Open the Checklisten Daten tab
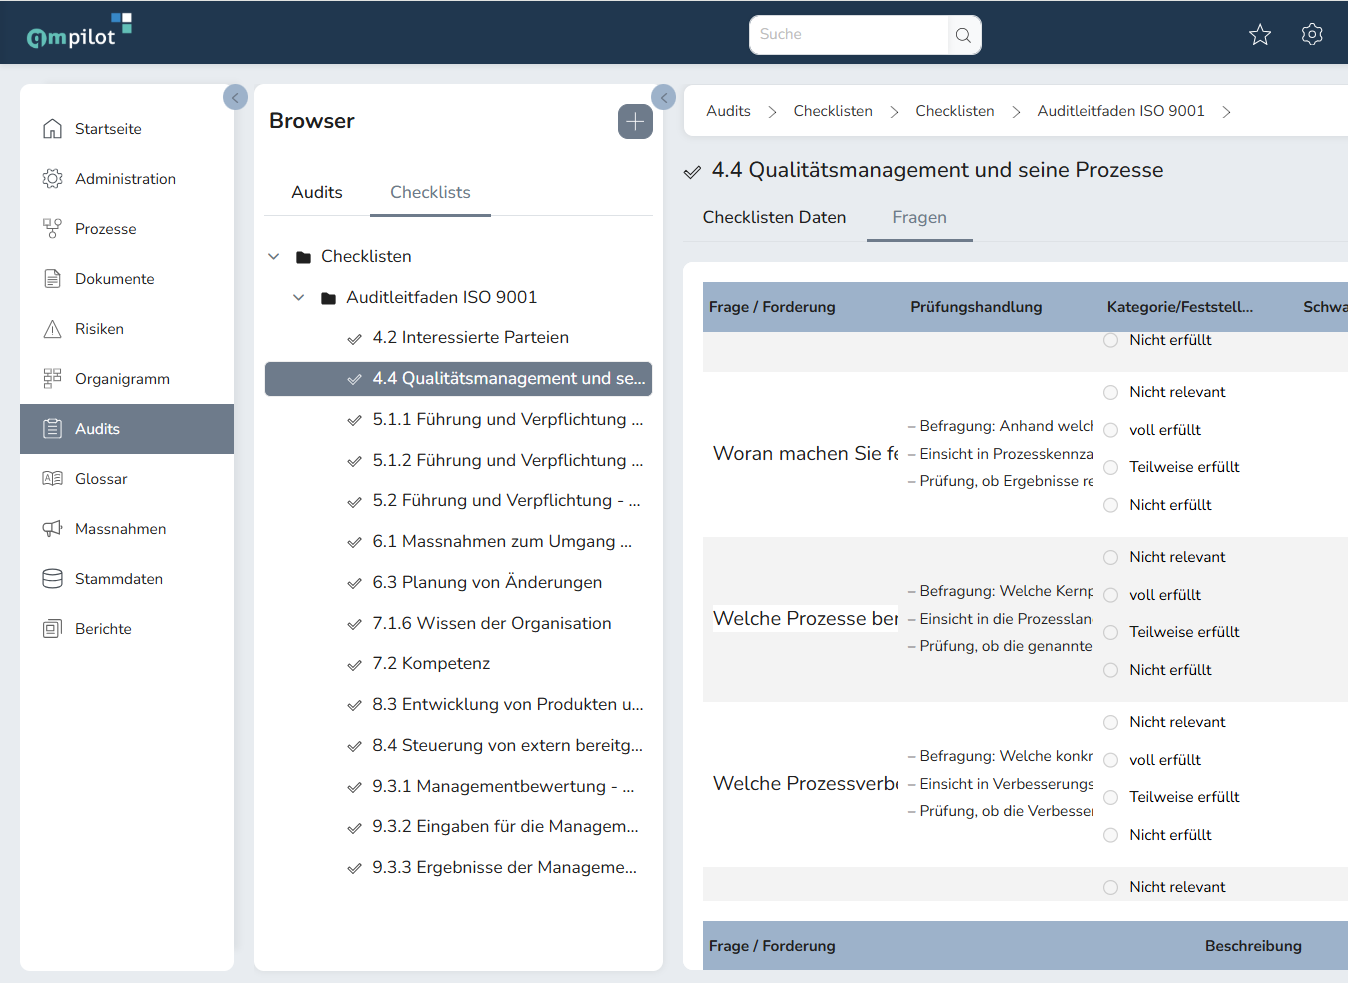The width and height of the screenshot is (1348, 983). click(x=774, y=217)
